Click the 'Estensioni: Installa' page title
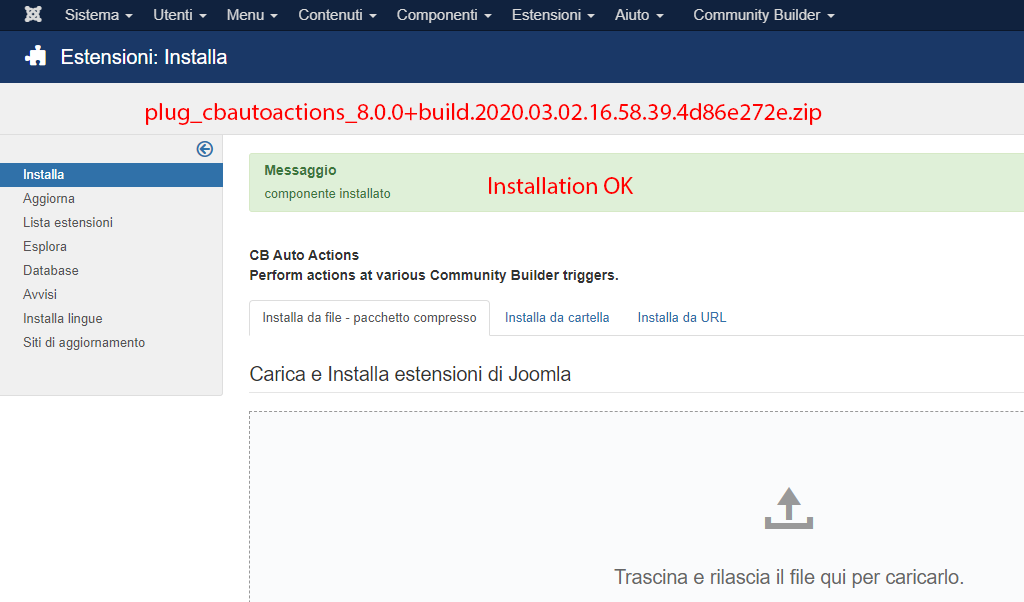The image size is (1024, 602). [x=144, y=57]
